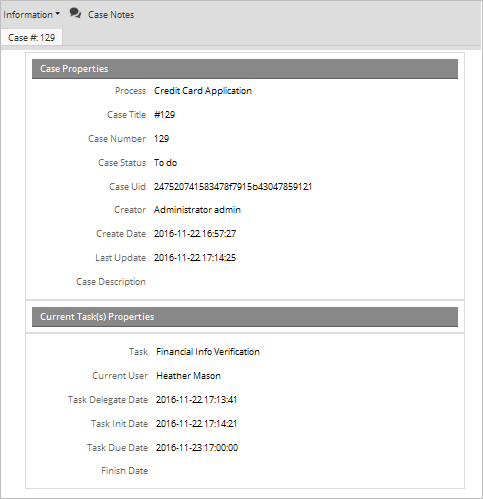
Task: Click the Task Init Date value
Action: 196,423
